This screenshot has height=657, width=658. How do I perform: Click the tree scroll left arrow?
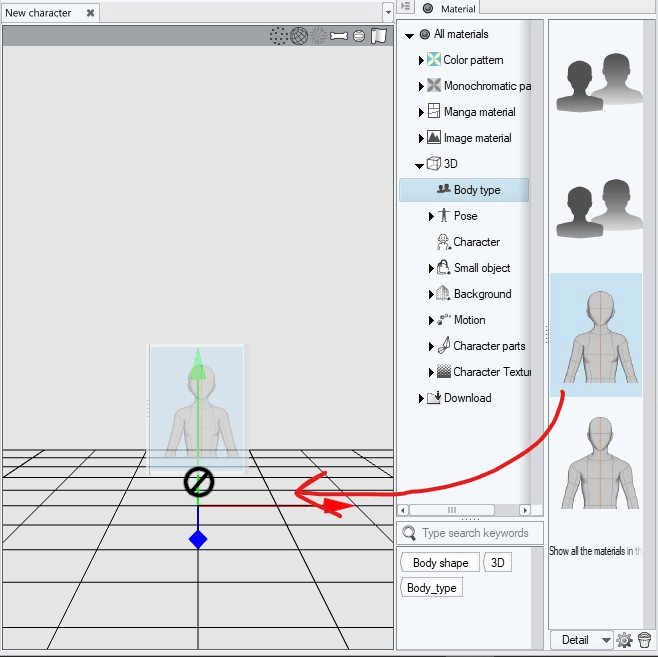403,510
